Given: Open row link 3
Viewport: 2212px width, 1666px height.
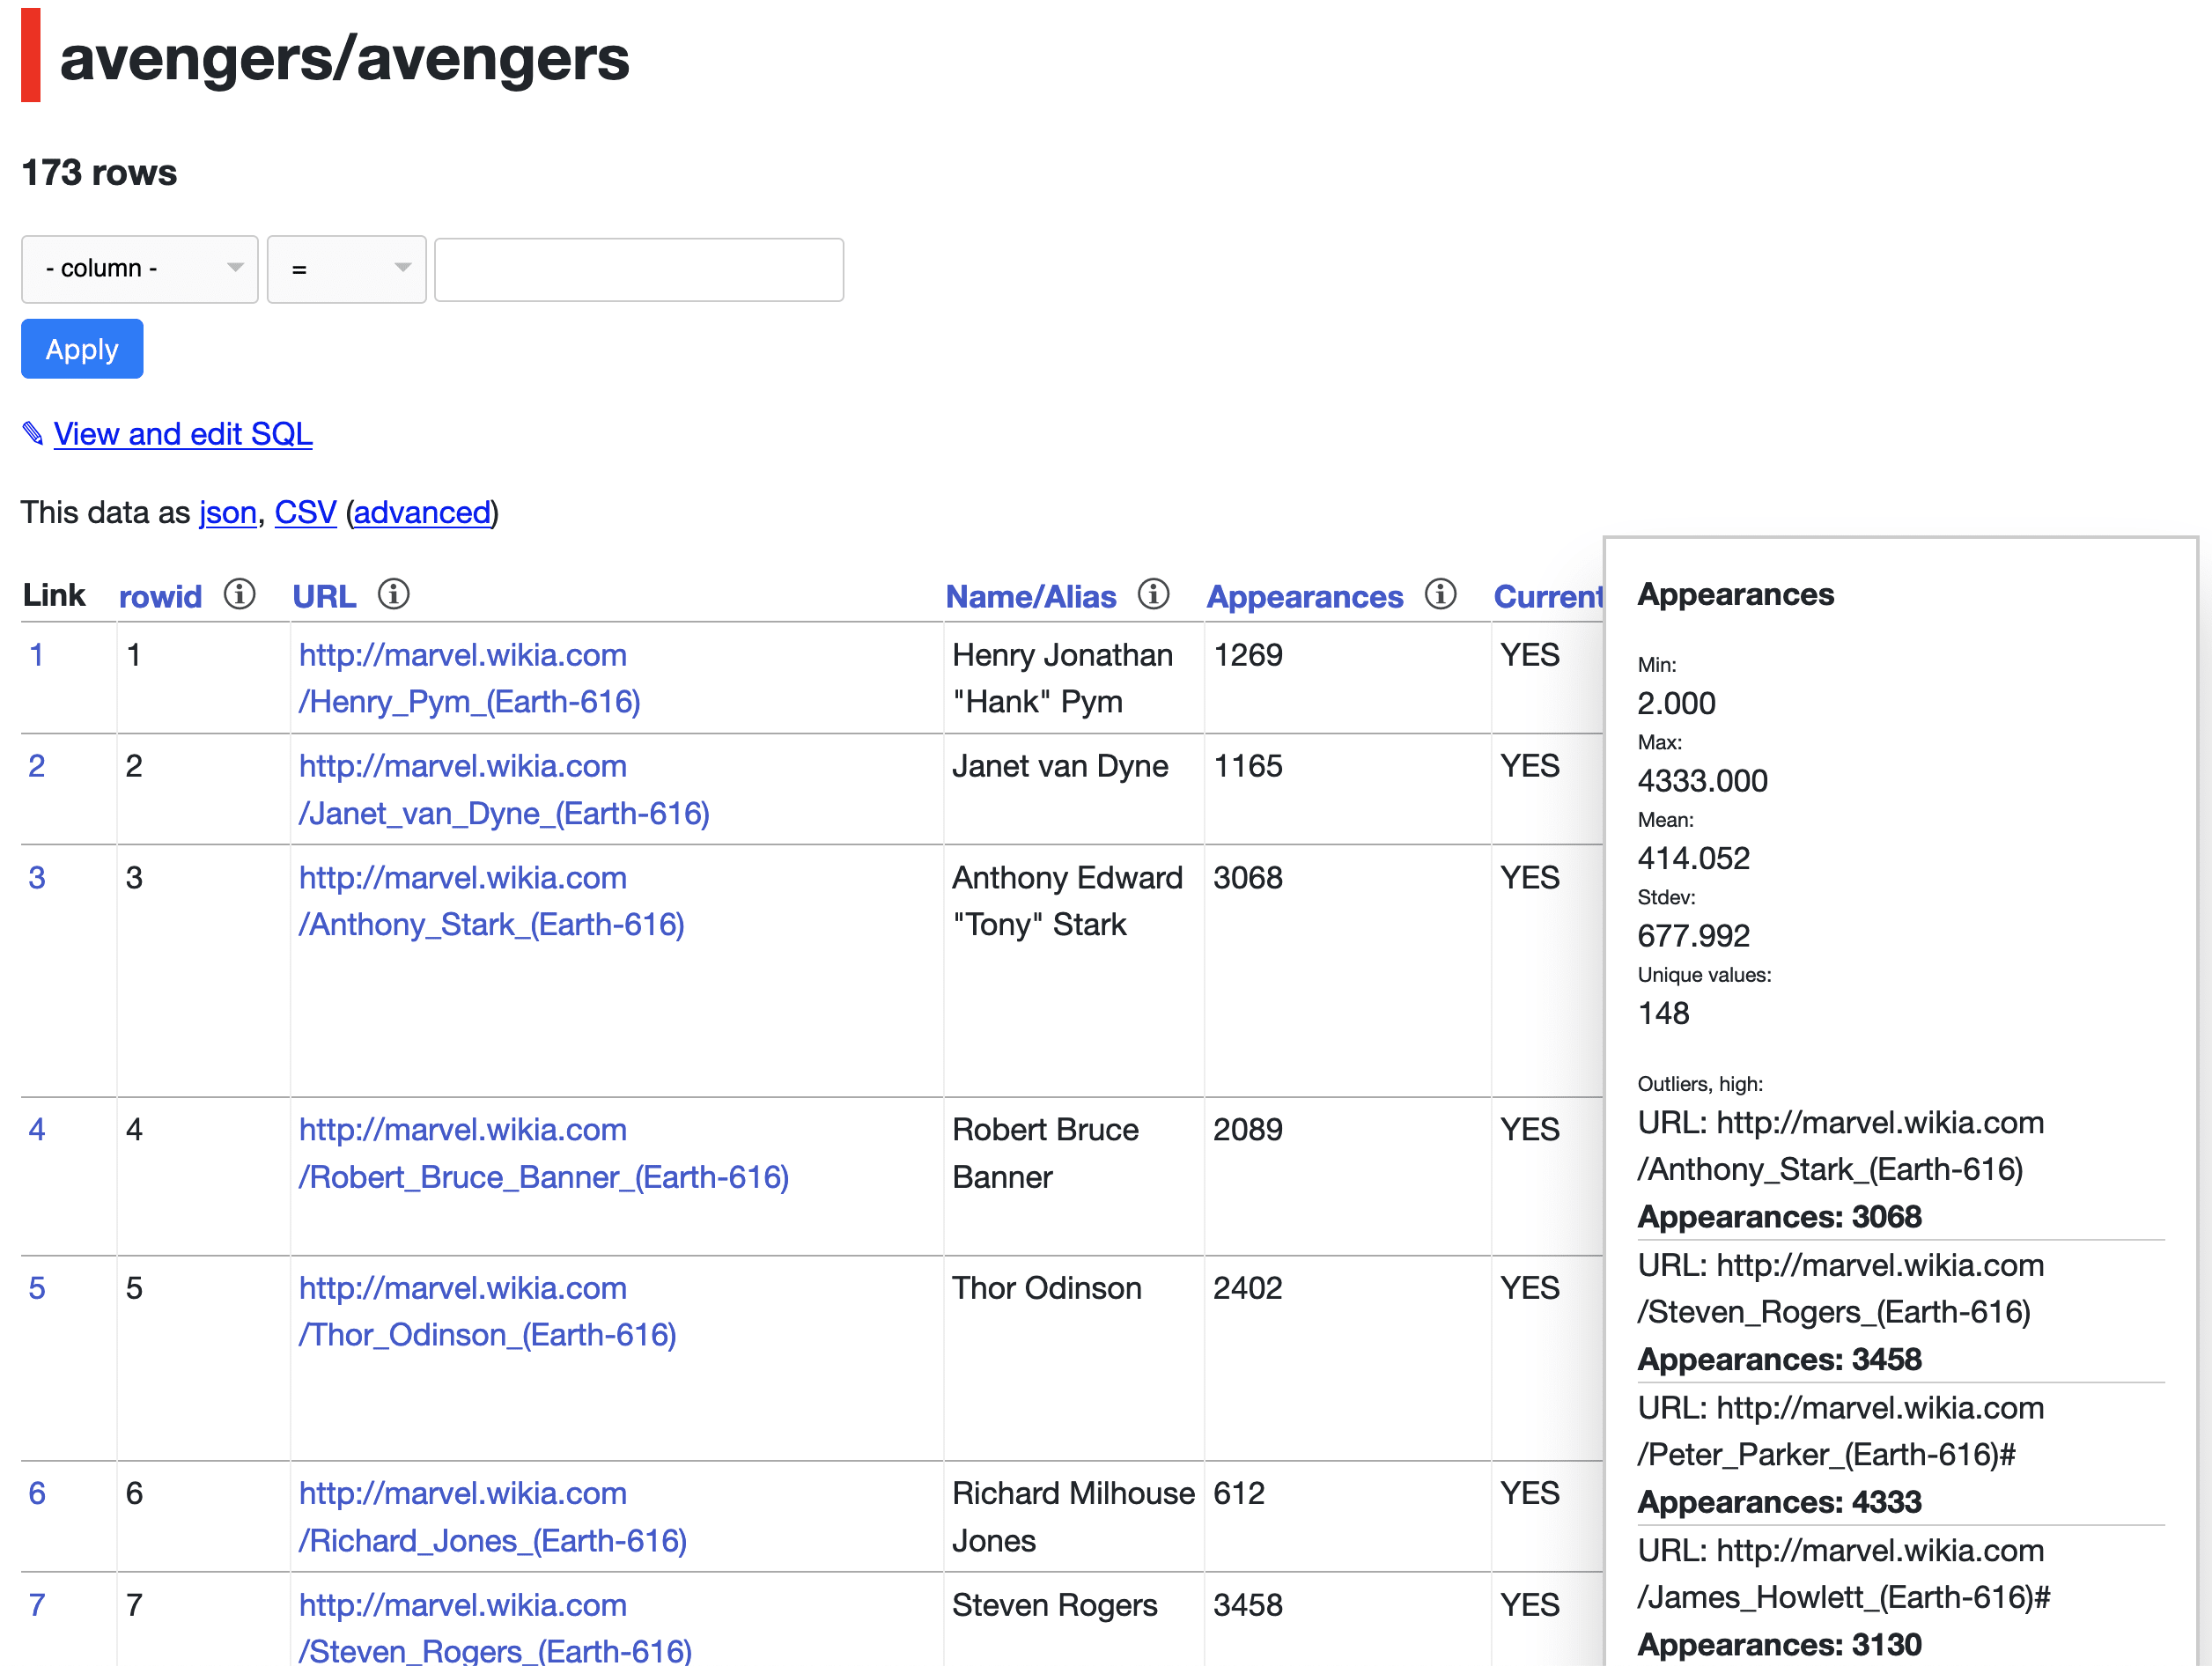Looking at the screenshot, I should click(36, 877).
